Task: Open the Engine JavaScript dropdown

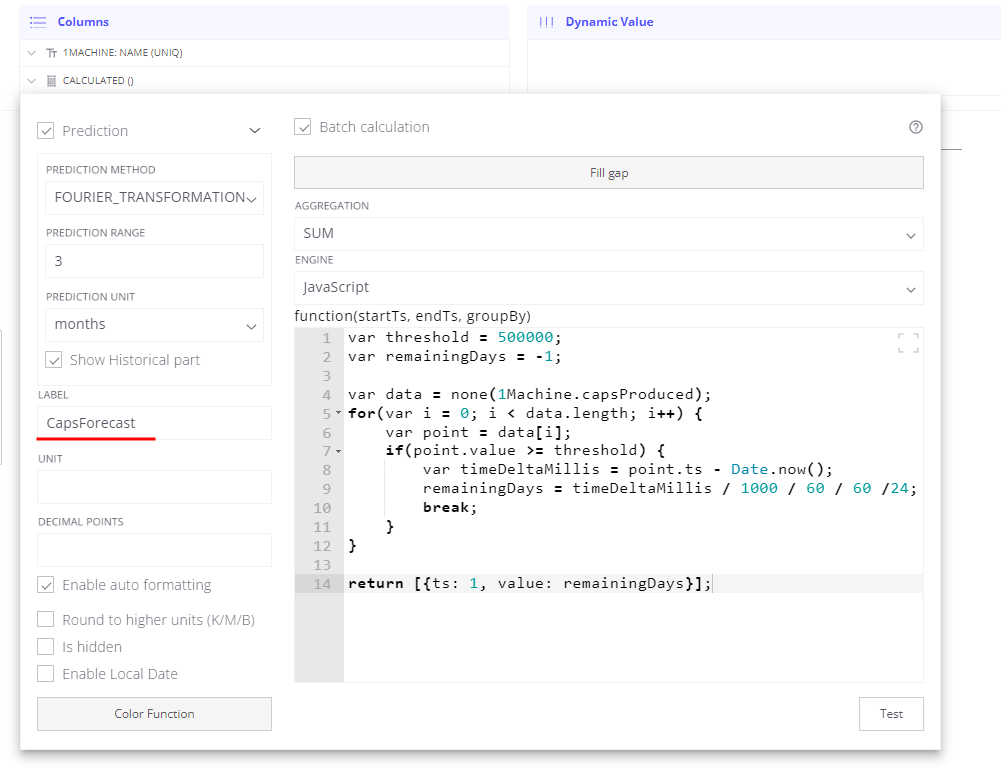Action: (x=608, y=288)
